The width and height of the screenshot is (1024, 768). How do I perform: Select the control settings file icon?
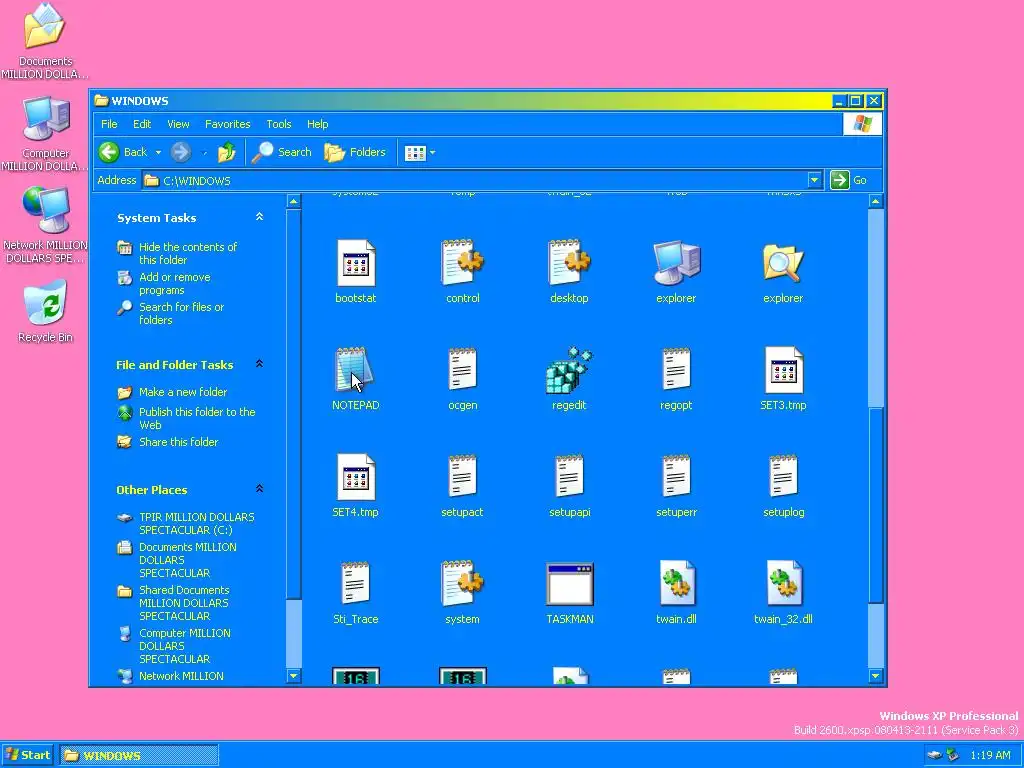462,263
